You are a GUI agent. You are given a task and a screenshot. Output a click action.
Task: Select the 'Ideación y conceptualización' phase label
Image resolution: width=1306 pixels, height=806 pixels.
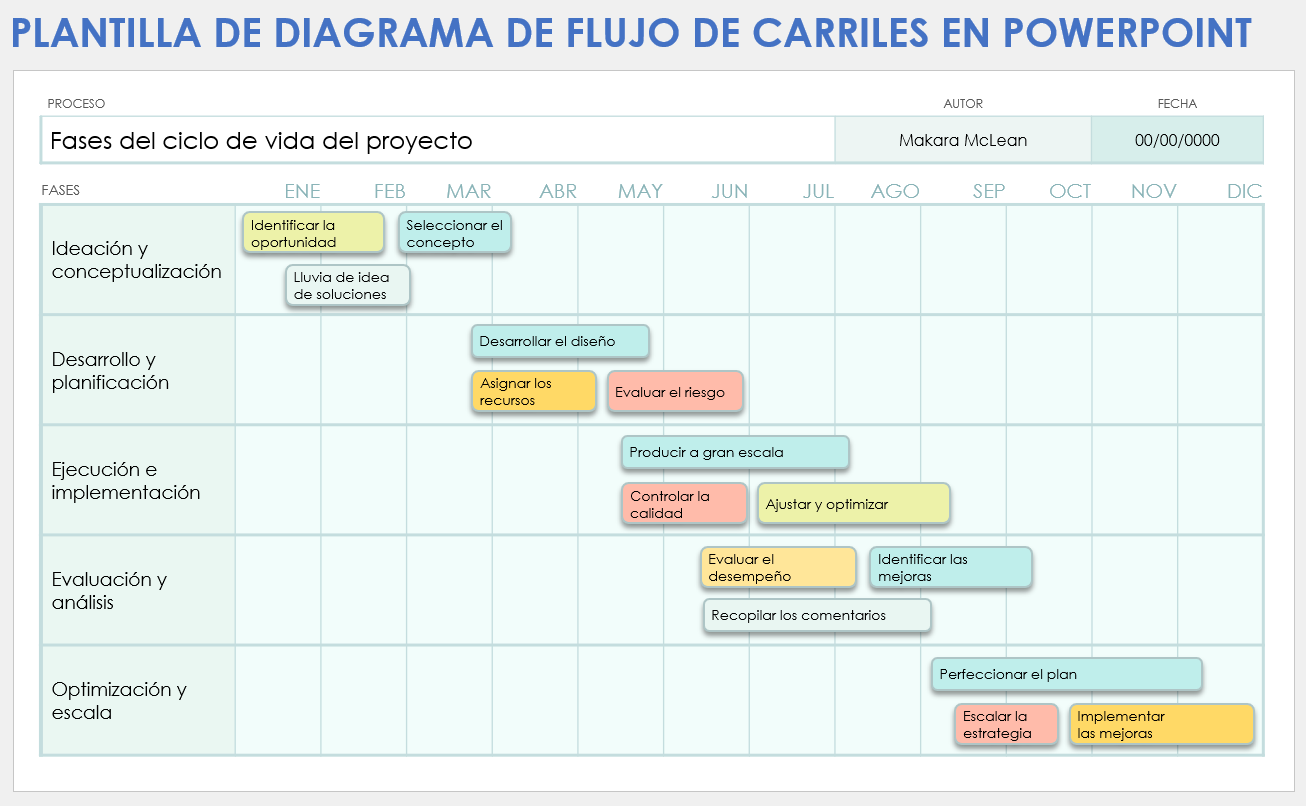pyautogui.click(x=137, y=260)
